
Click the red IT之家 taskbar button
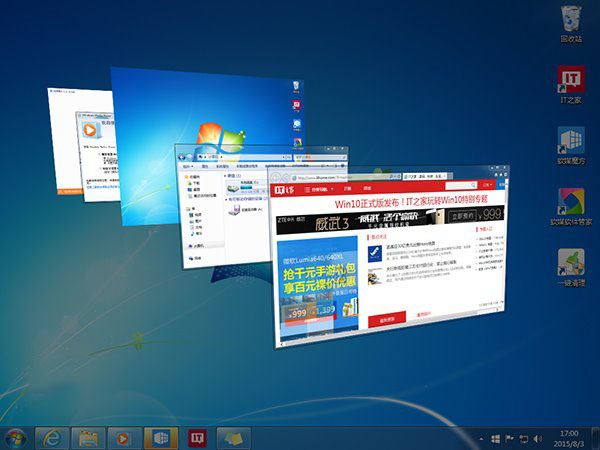click(x=196, y=438)
